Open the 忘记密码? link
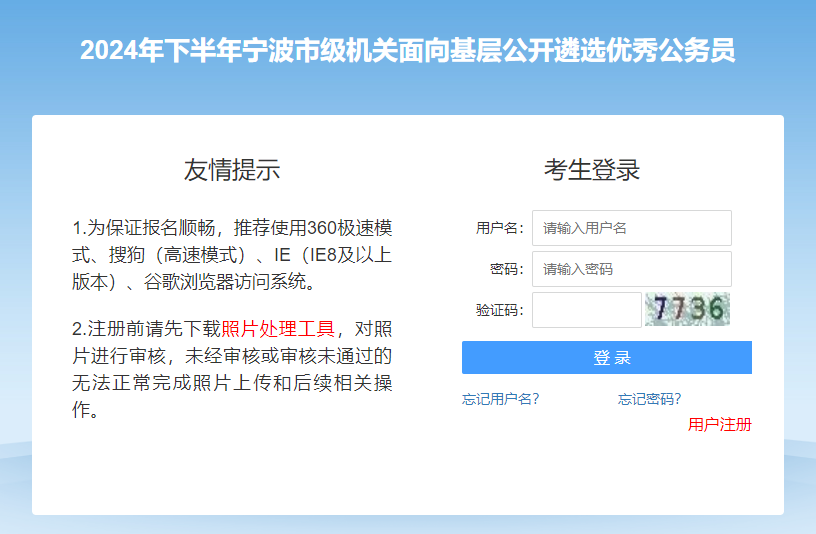The height and width of the screenshot is (534, 816). tap(649, 399)
